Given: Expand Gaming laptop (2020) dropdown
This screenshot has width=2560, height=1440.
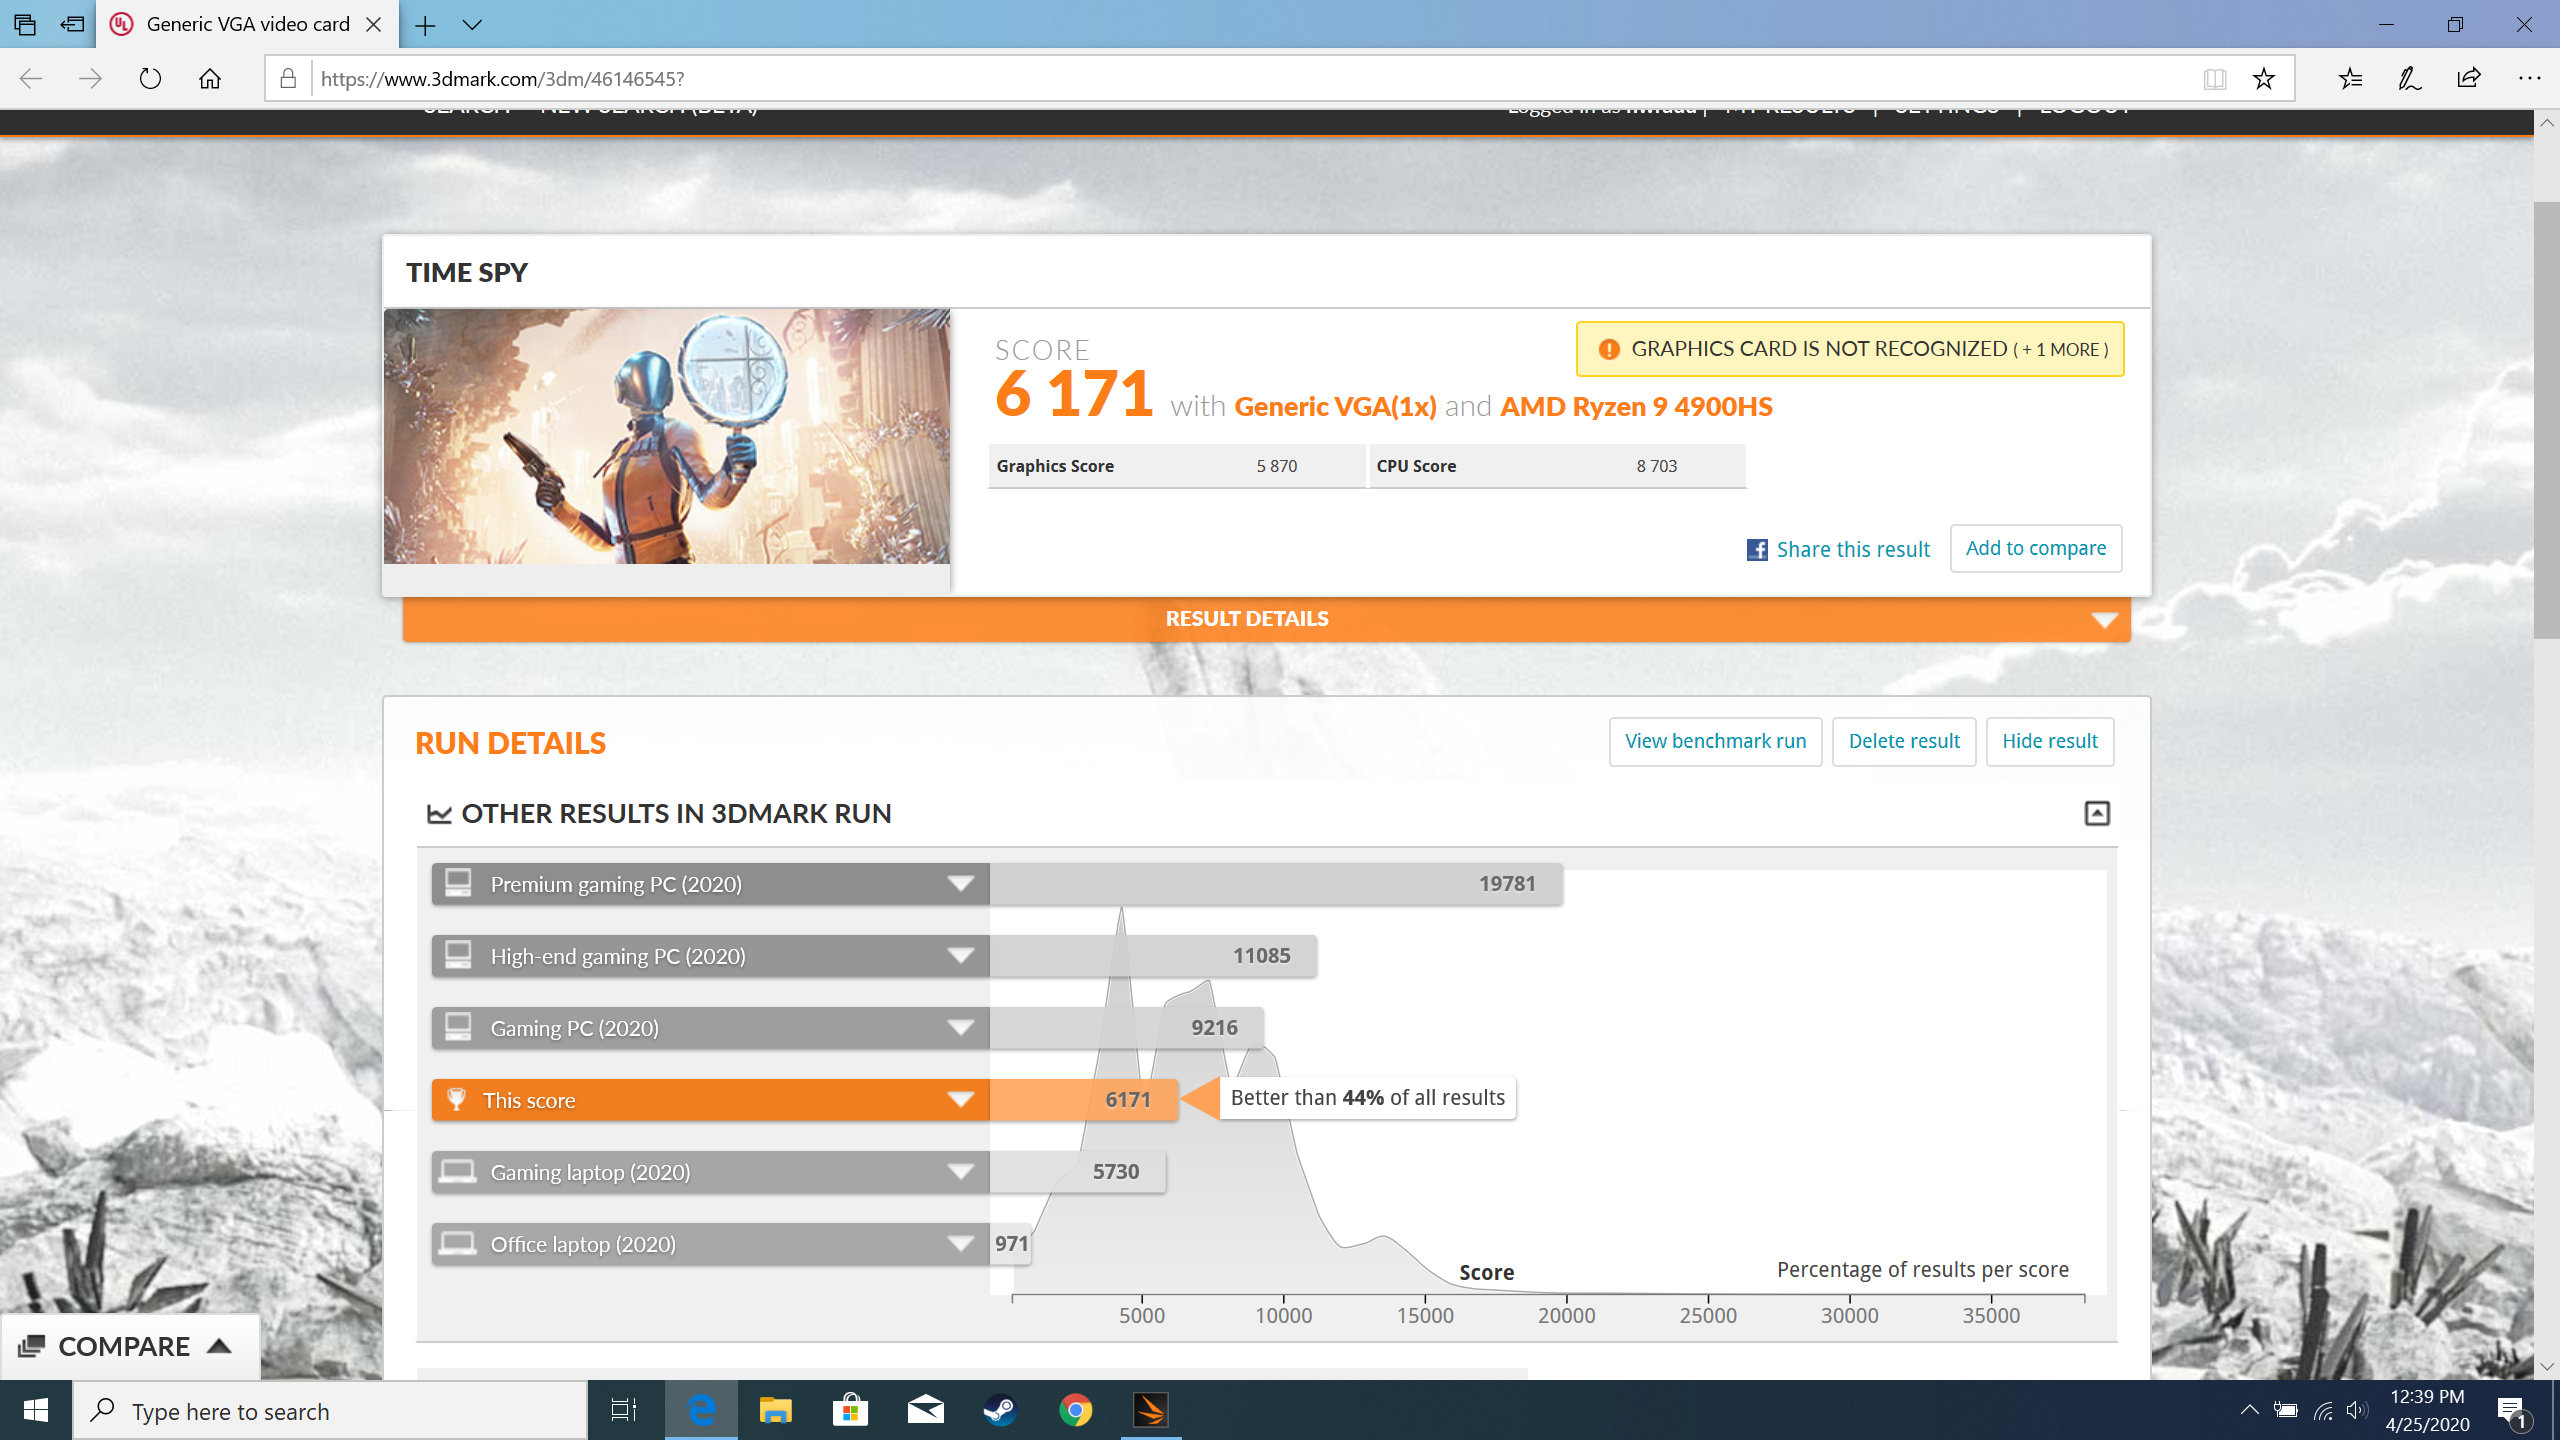Looking at the screenshot, I should [x=961, y=1172].
